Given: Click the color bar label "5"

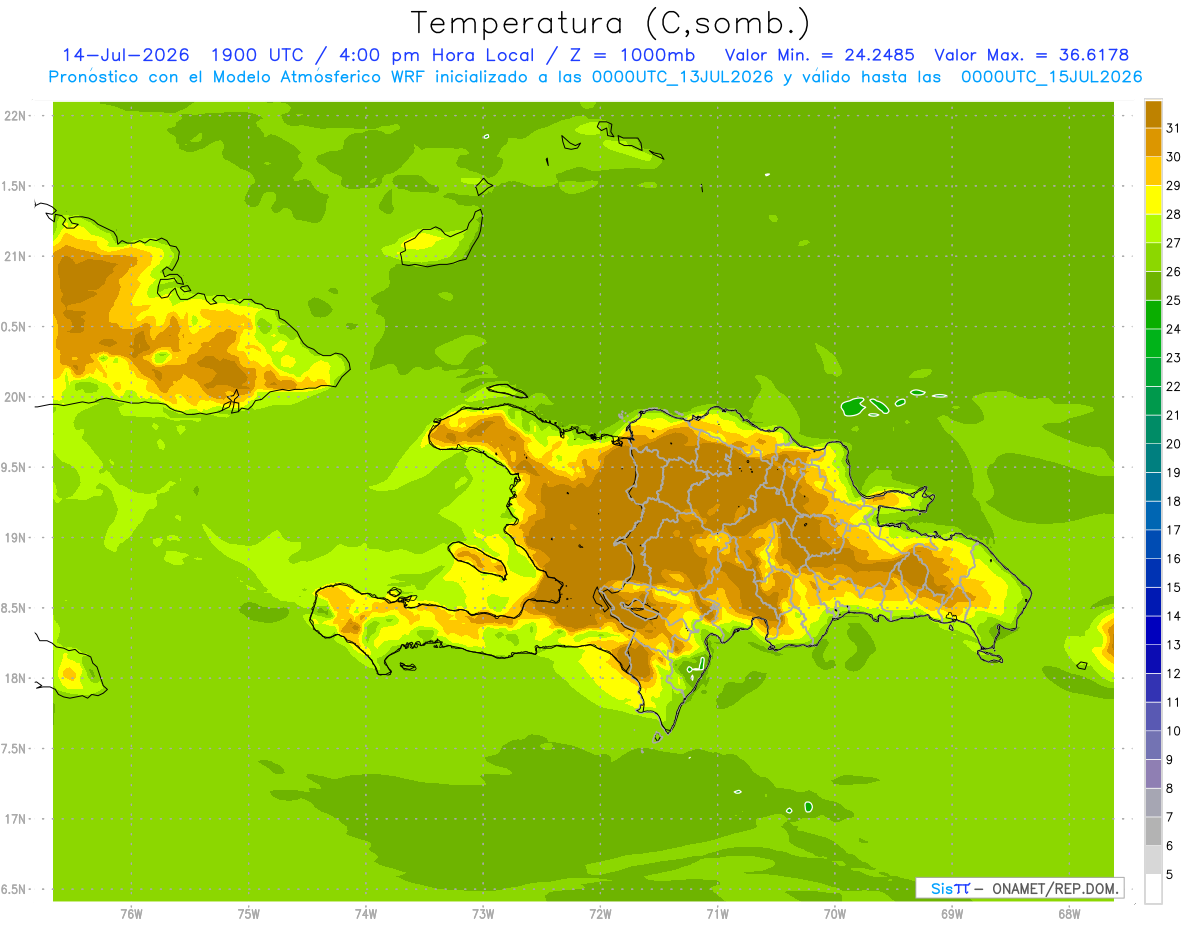Looking at the screenshot, I should click(1170, 875).
